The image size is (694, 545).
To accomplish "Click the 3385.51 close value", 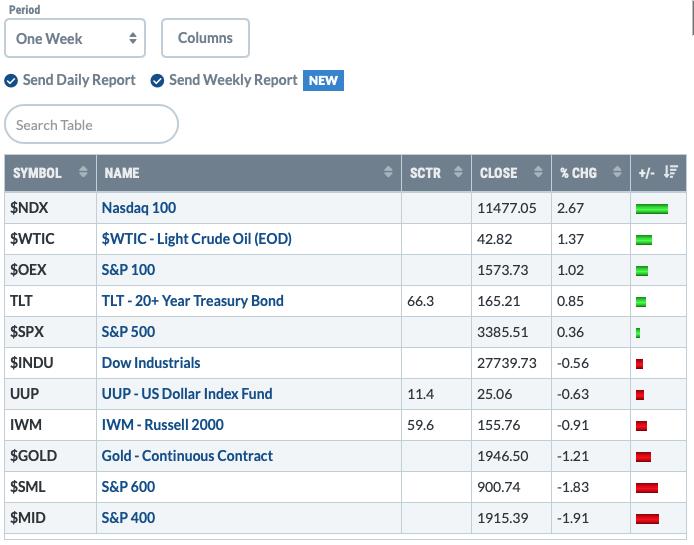I will pyautogui.click(x=503, y=332).
